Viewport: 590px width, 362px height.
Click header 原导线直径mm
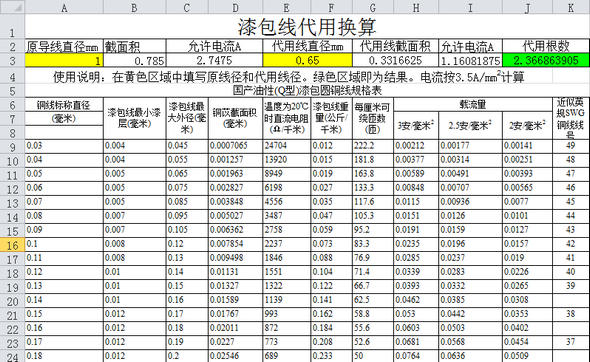coord(63,47)
